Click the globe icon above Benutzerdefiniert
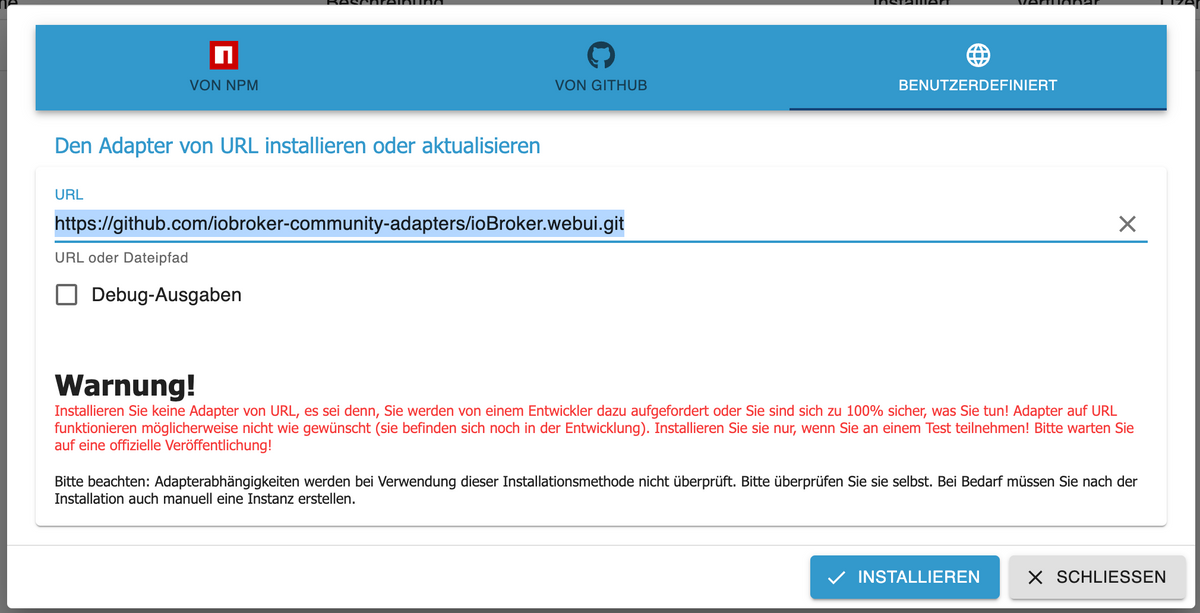 point(977,54)
